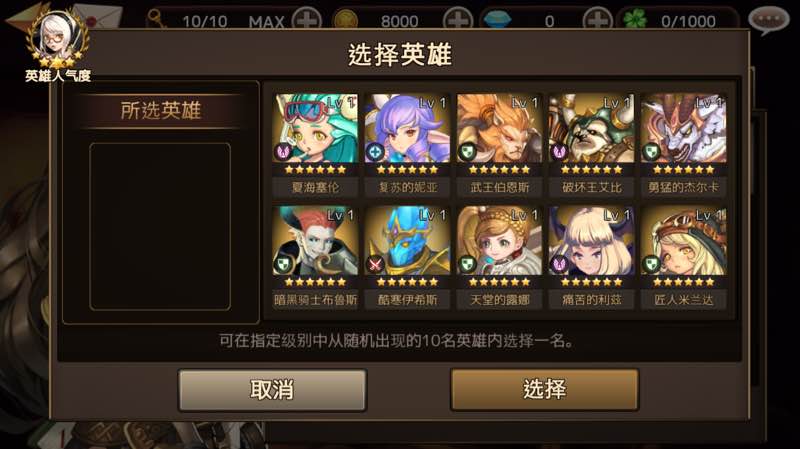
Task: Pick hero 破坏王艾比 portrait
Action: point(591,128)
